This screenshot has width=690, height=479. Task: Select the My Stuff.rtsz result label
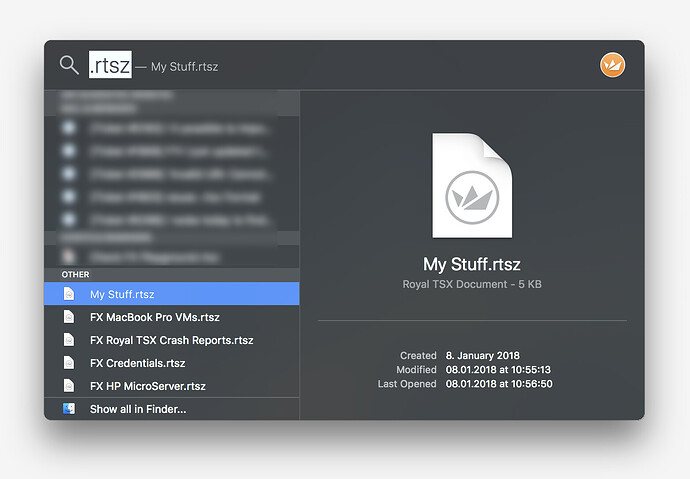coord(122,294)
